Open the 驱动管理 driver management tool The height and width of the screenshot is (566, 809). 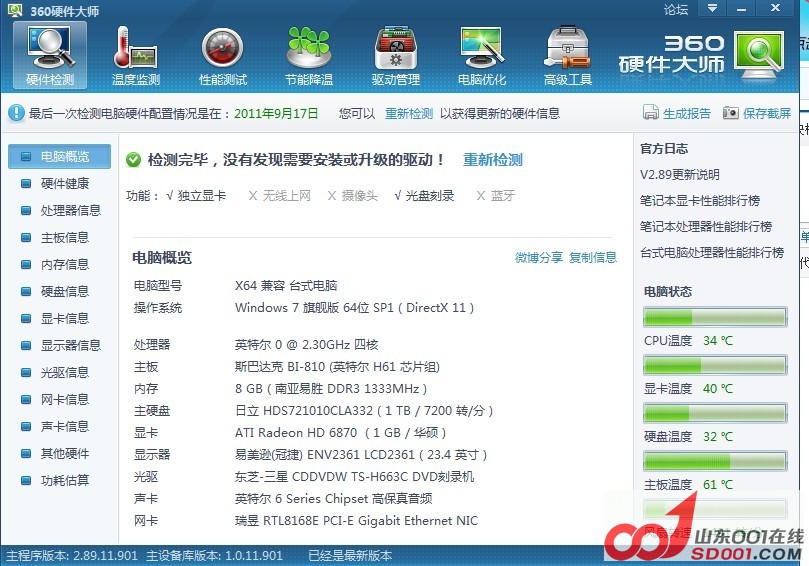(x=395, y=55)
